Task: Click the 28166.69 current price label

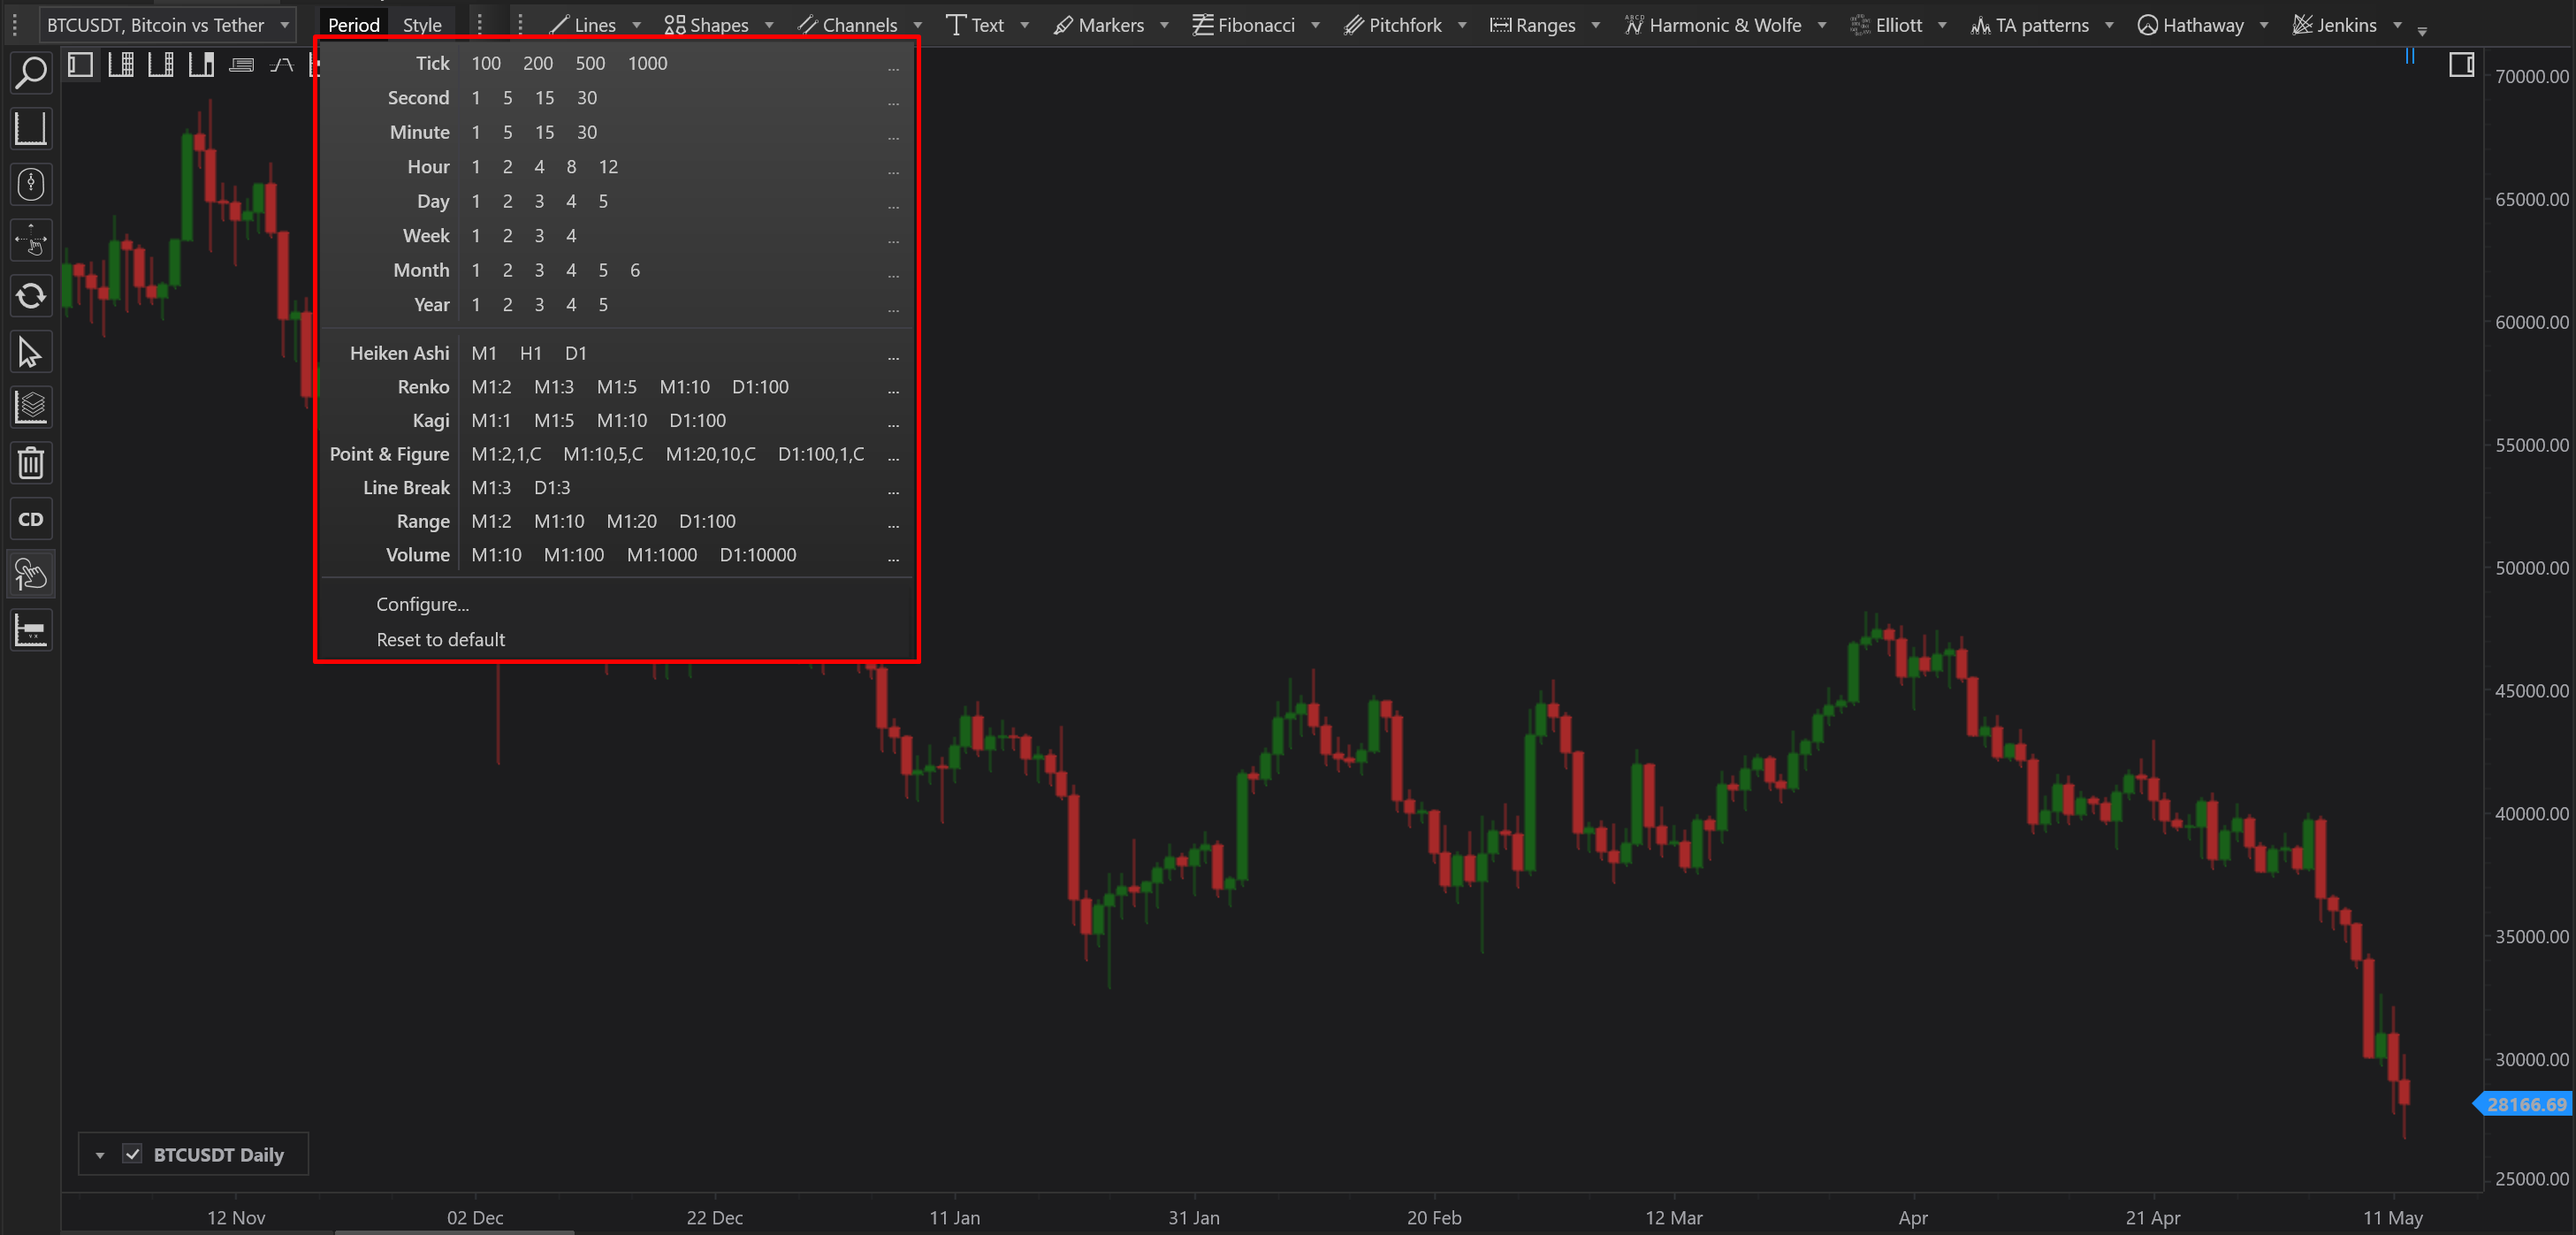Action: pyautogui.click(x=2526, y=1104)
